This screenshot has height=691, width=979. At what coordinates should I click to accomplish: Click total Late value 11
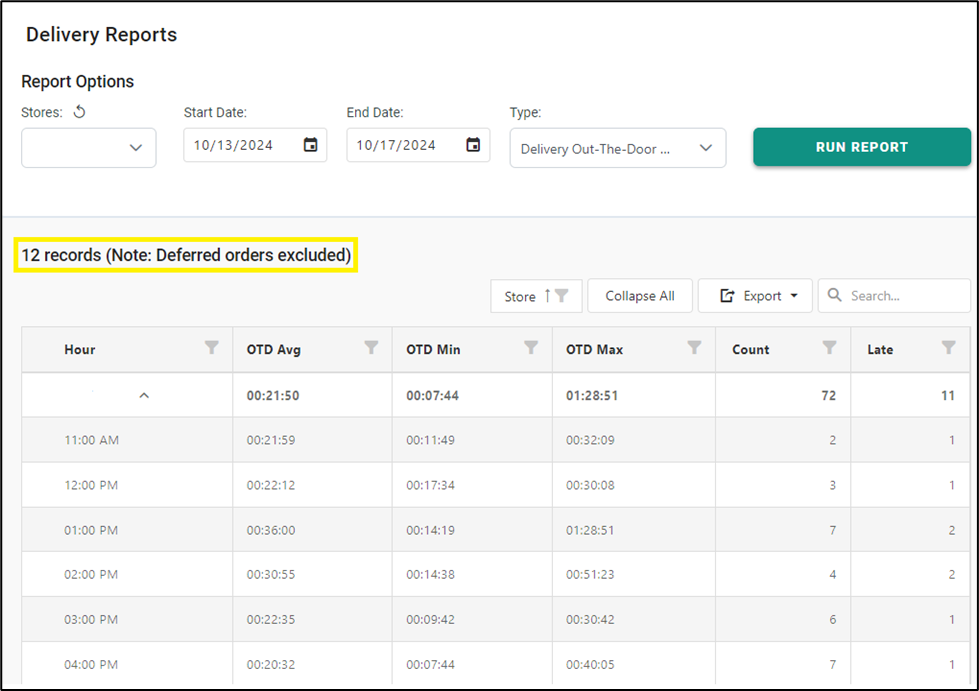(x=948, y=396)
